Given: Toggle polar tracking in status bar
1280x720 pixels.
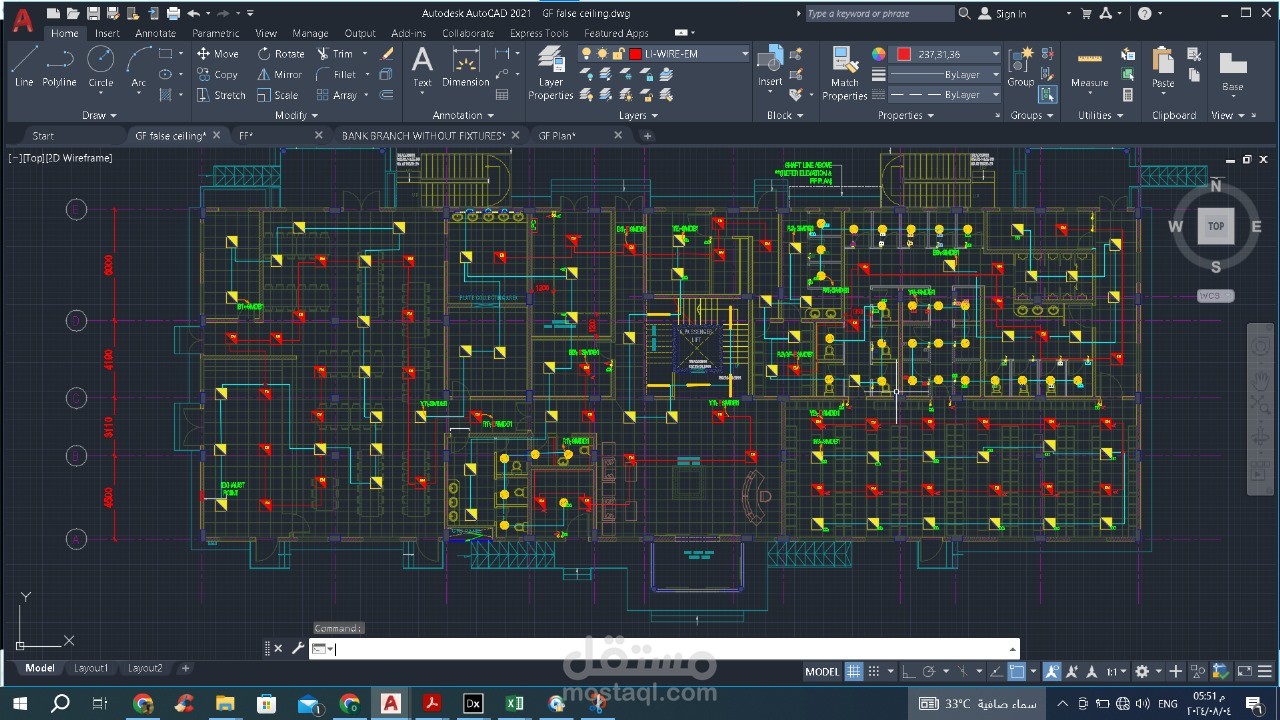Looking at the screenshot, I should (x=929, y=671).
